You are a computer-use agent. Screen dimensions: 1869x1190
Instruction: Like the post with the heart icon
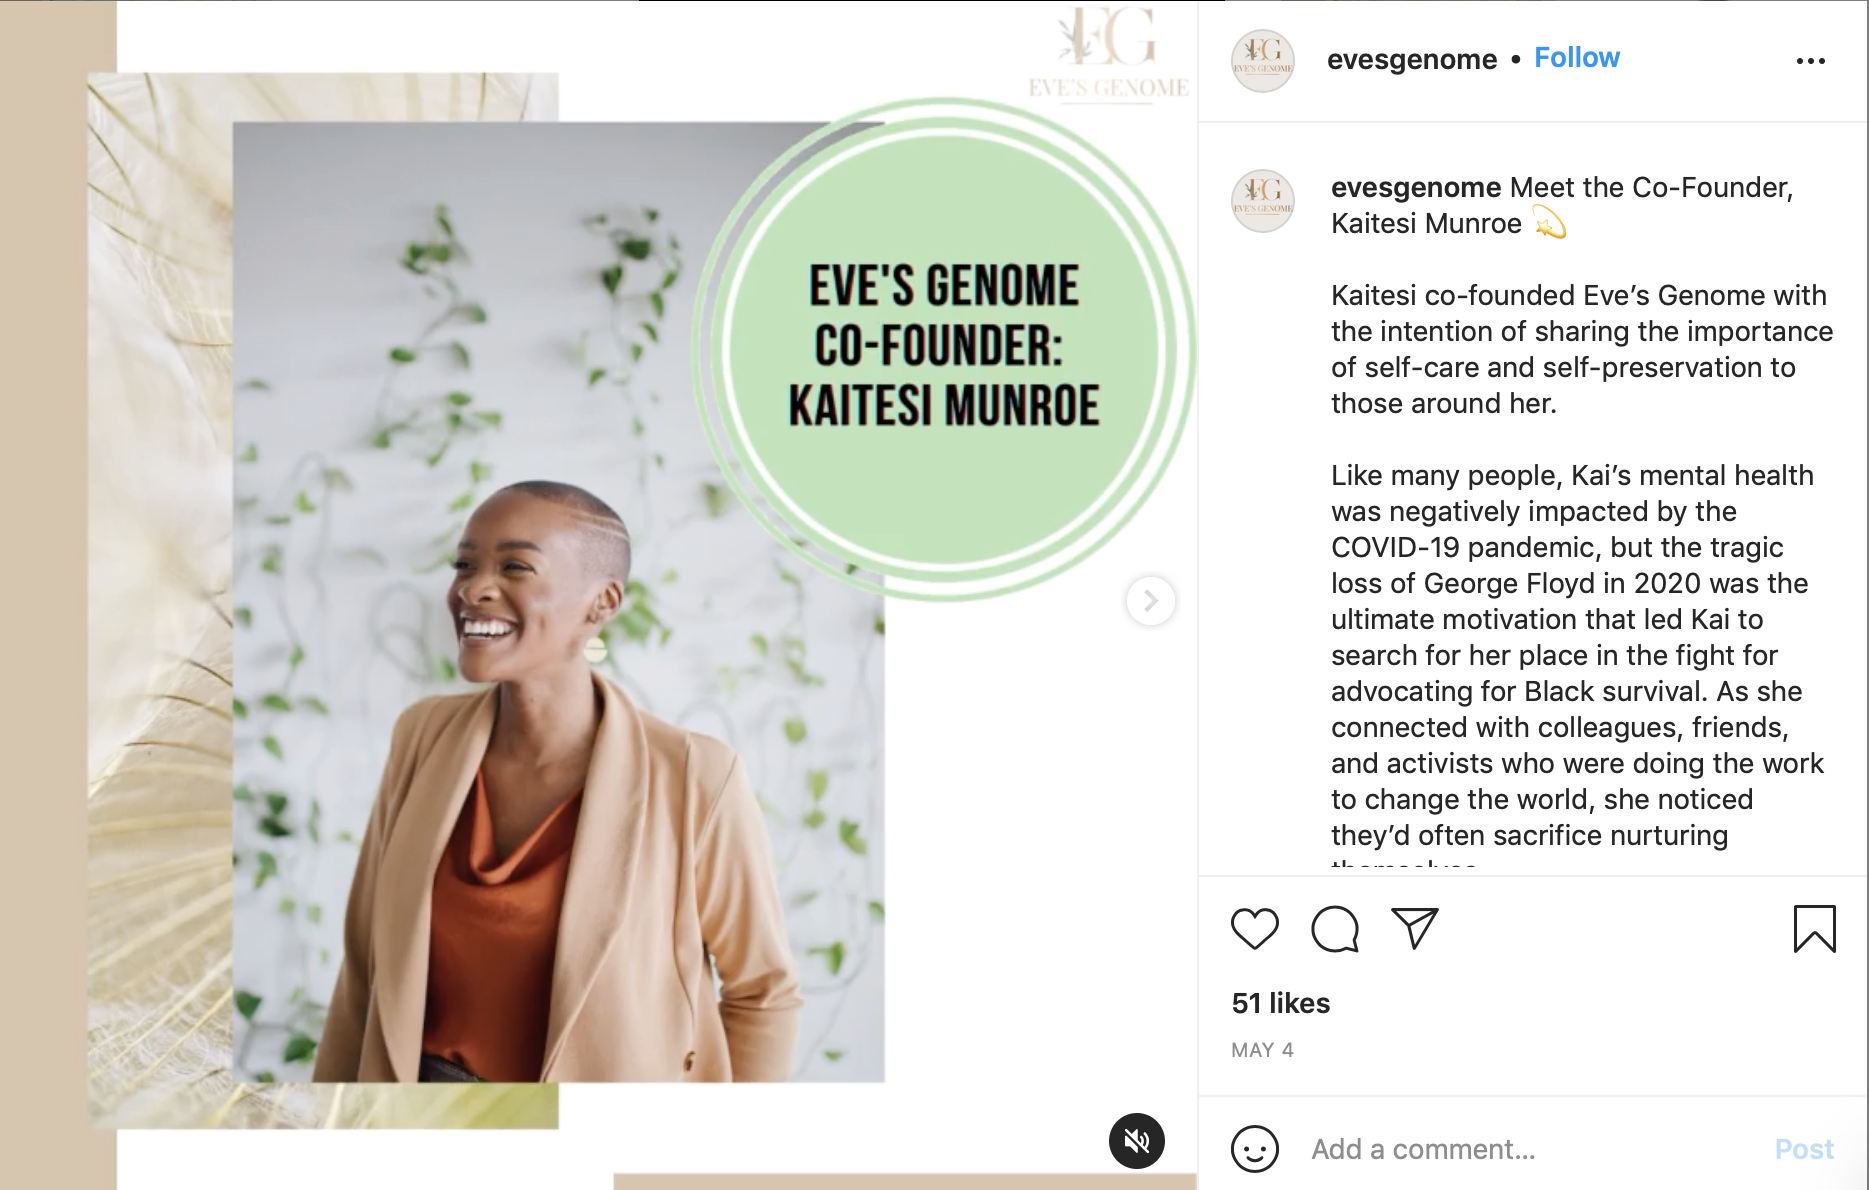[x=1254, y=929]
